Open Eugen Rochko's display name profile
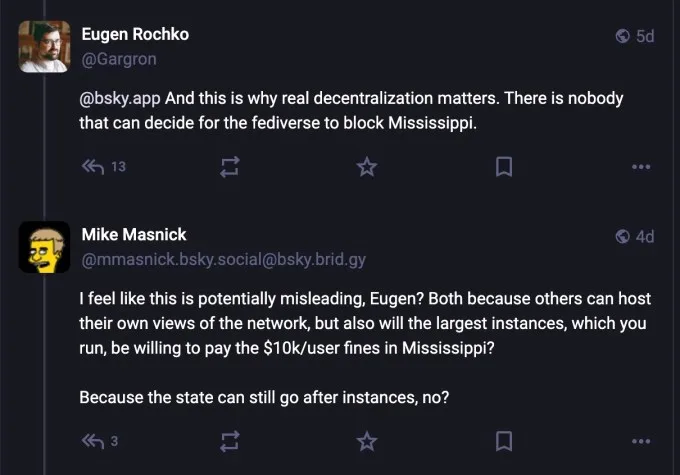 point(134,34)
